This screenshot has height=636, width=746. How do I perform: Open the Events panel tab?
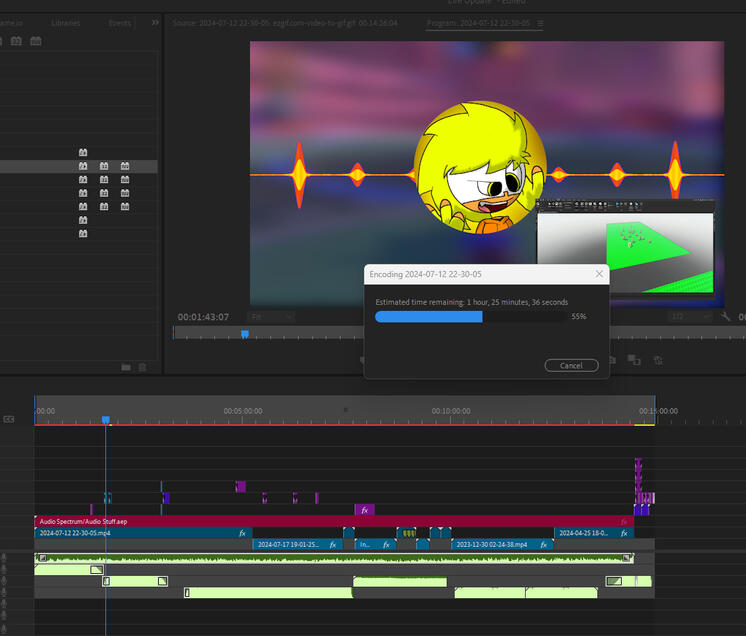pyautogui.click(x=119, y=23)
